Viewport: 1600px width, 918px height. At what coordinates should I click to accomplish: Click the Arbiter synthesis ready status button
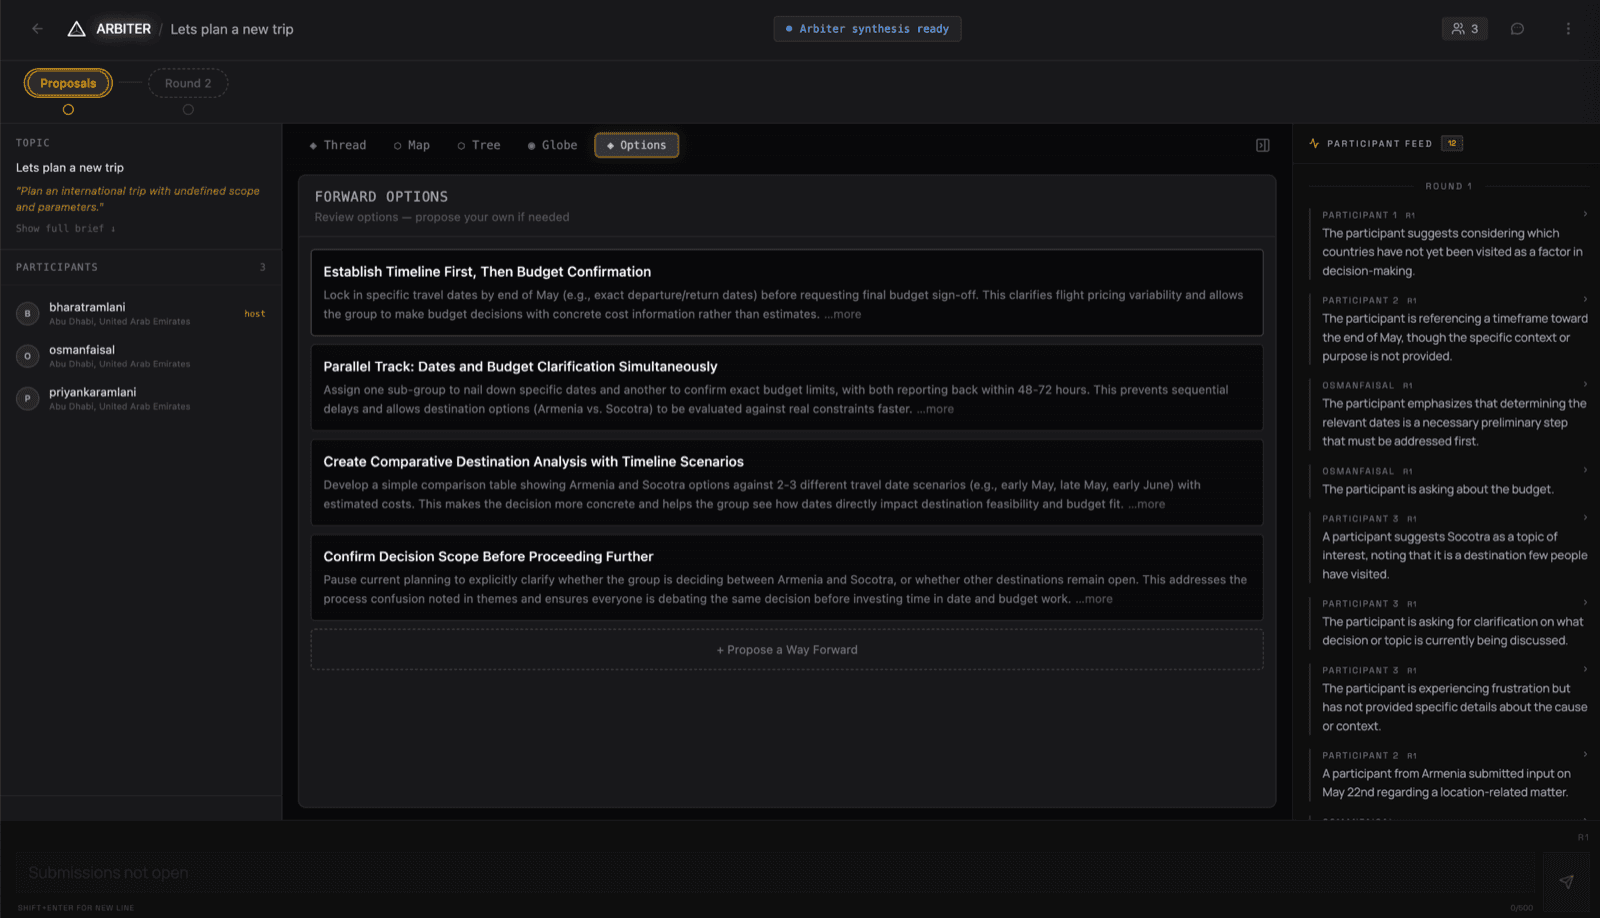(x=867, y=29)
